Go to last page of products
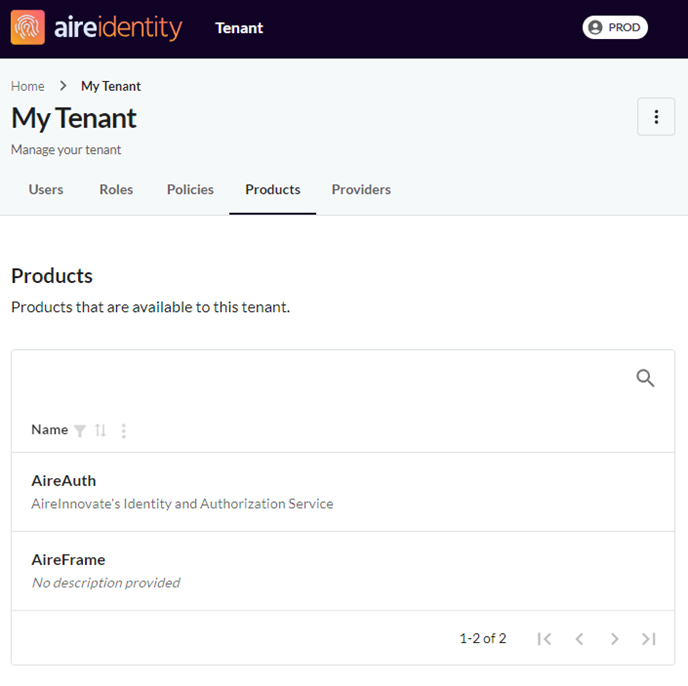688x686 pixels. [649, 639]
